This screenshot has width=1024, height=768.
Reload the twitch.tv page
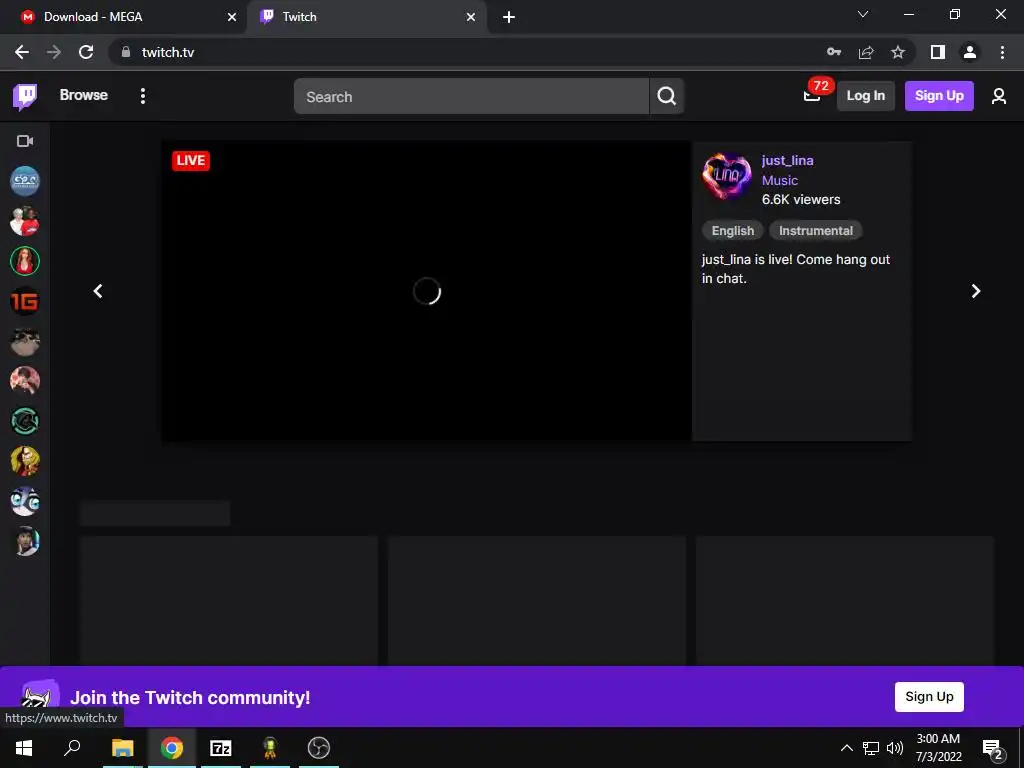point(86,52)
